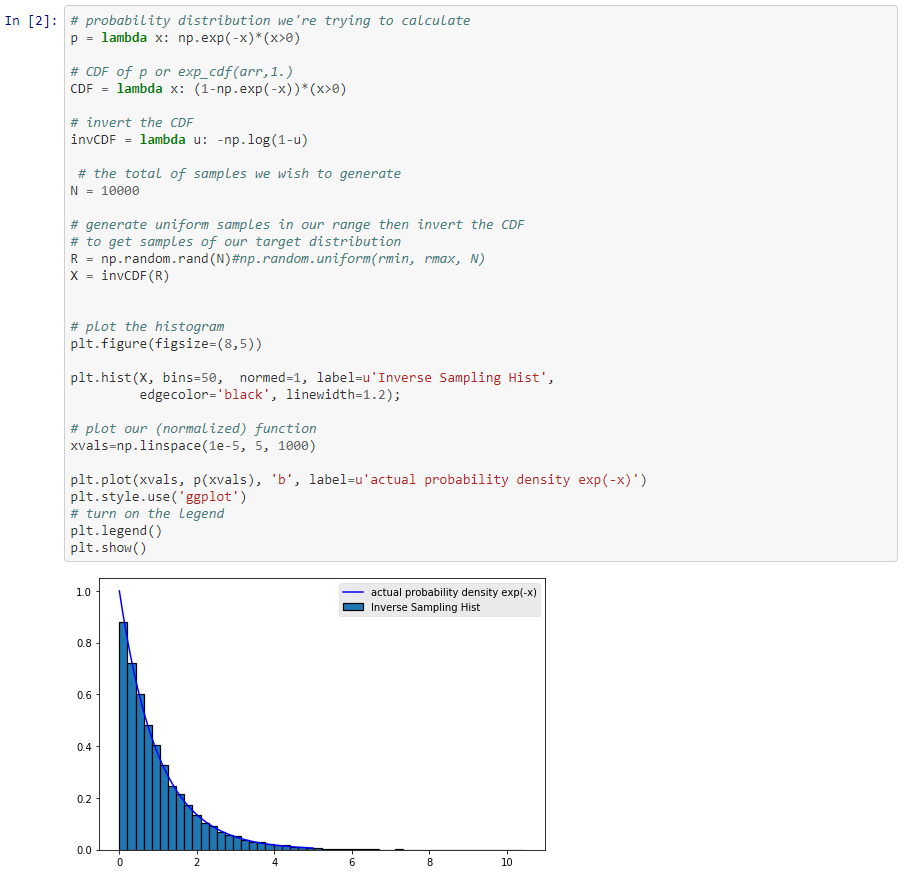The image size is (914, 877).
Task: Click the x-axis tick label '10'
Action: (x=507, y=862)
